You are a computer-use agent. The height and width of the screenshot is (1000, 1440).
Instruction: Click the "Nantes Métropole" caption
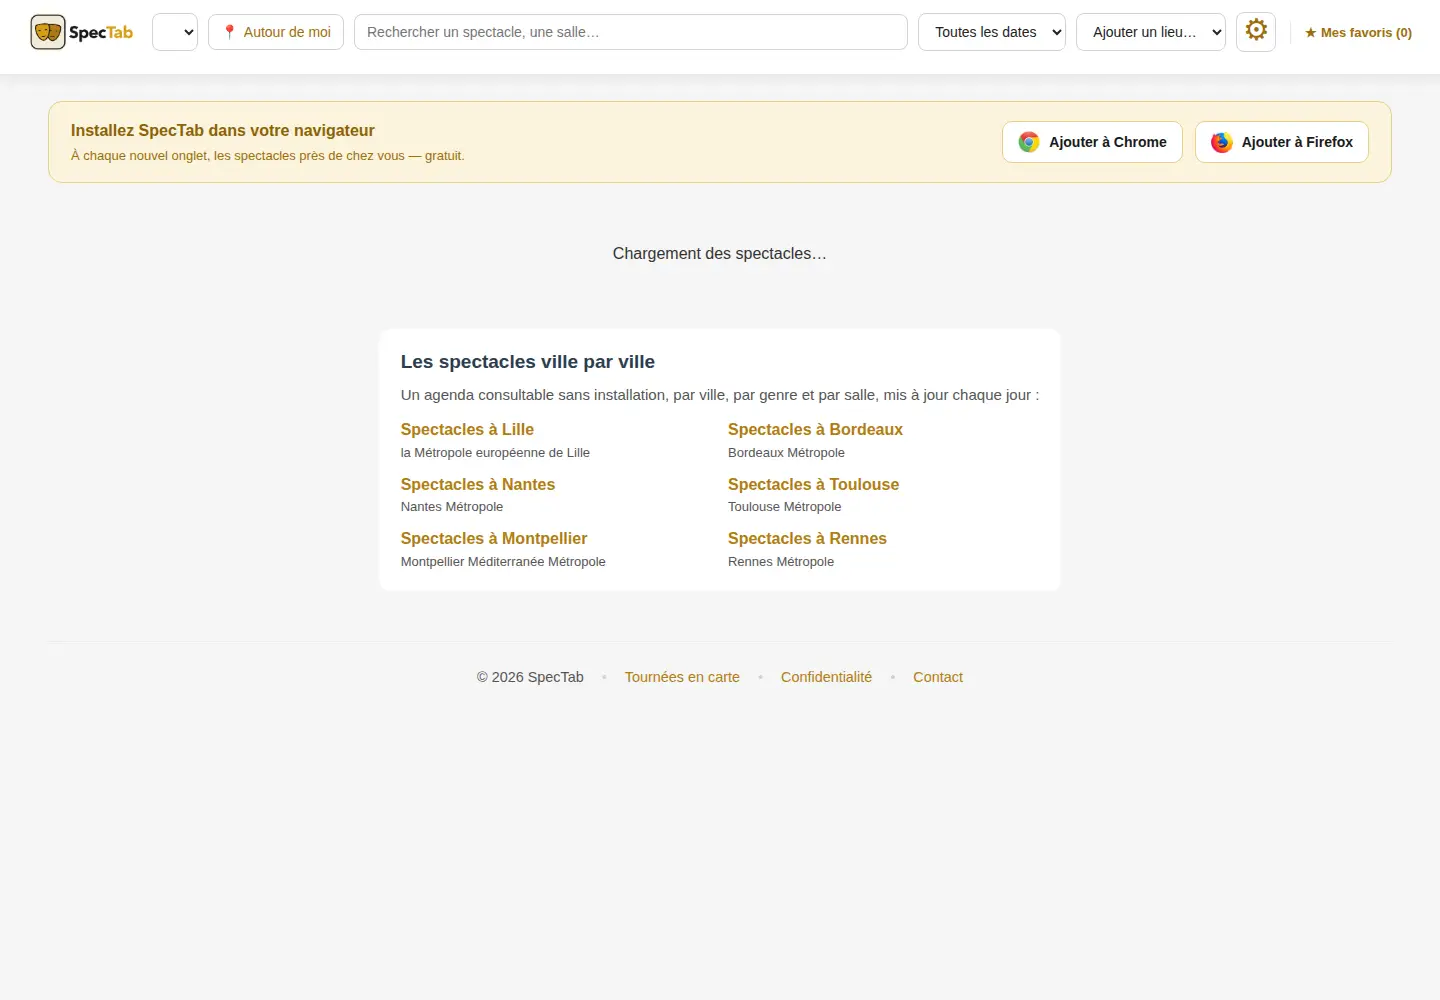(x=452, y=507)
